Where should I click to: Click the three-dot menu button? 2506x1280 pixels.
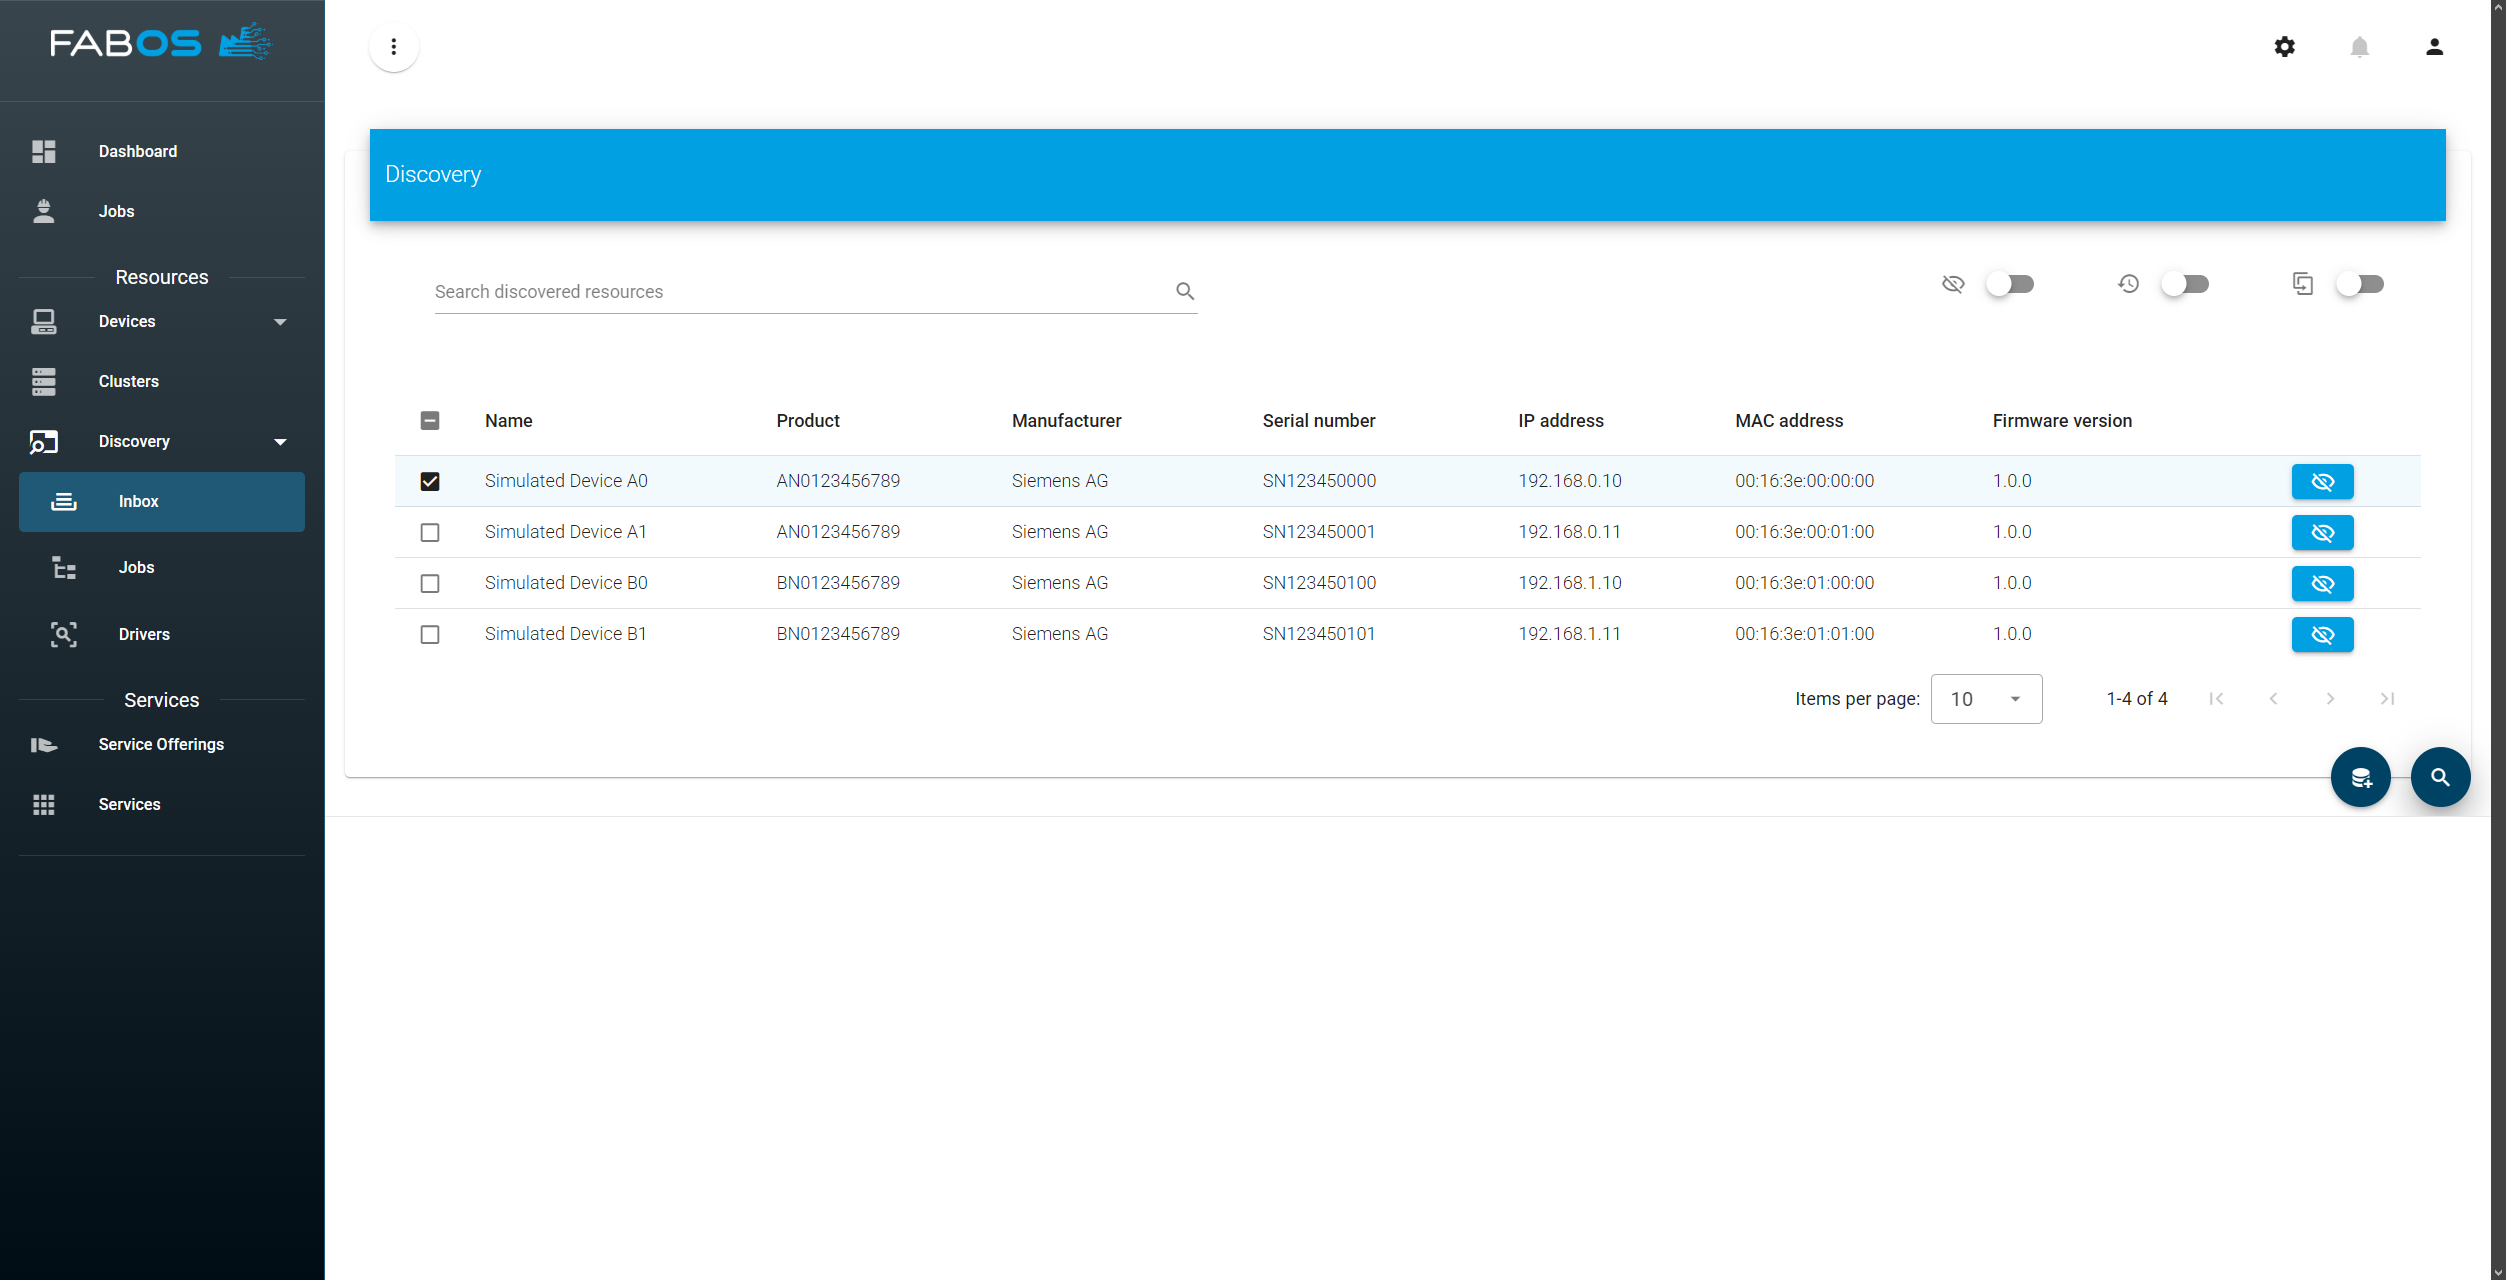[x=394, y=47]
